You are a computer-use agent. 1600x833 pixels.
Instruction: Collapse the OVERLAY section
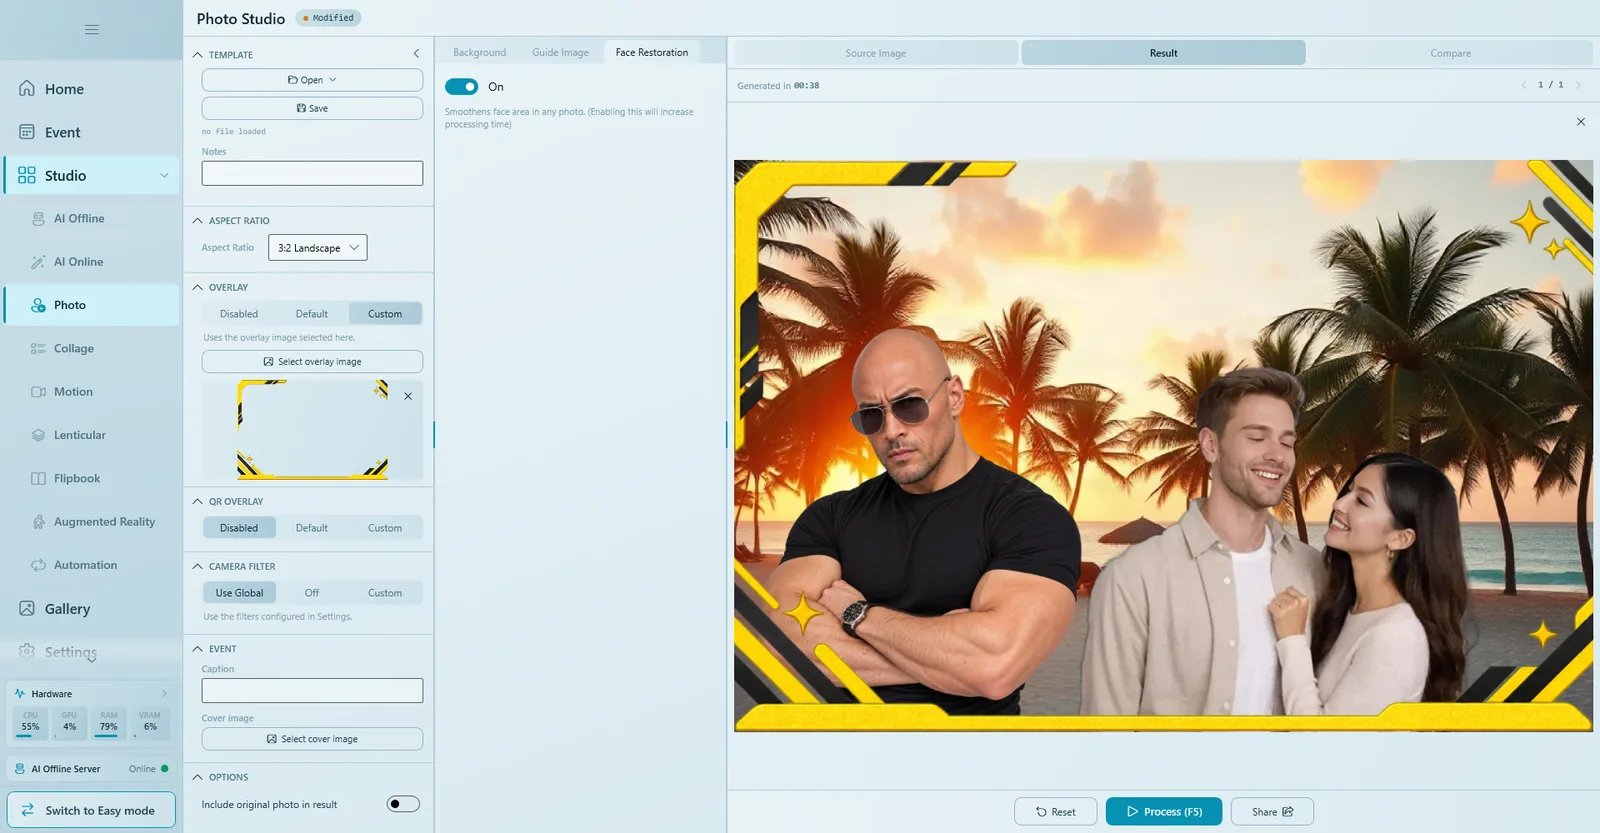[198, 288]
